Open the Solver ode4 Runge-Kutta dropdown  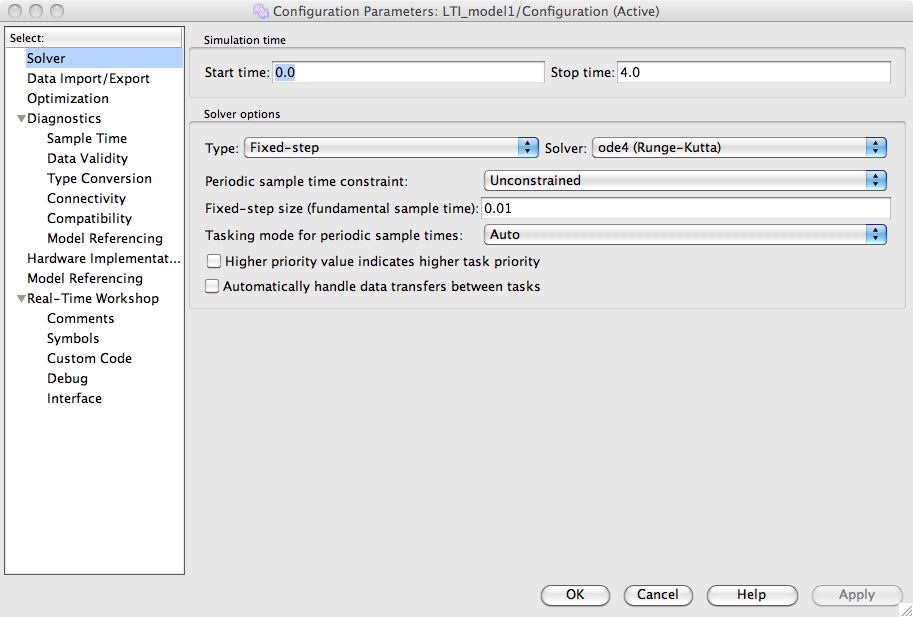(740, 148)
